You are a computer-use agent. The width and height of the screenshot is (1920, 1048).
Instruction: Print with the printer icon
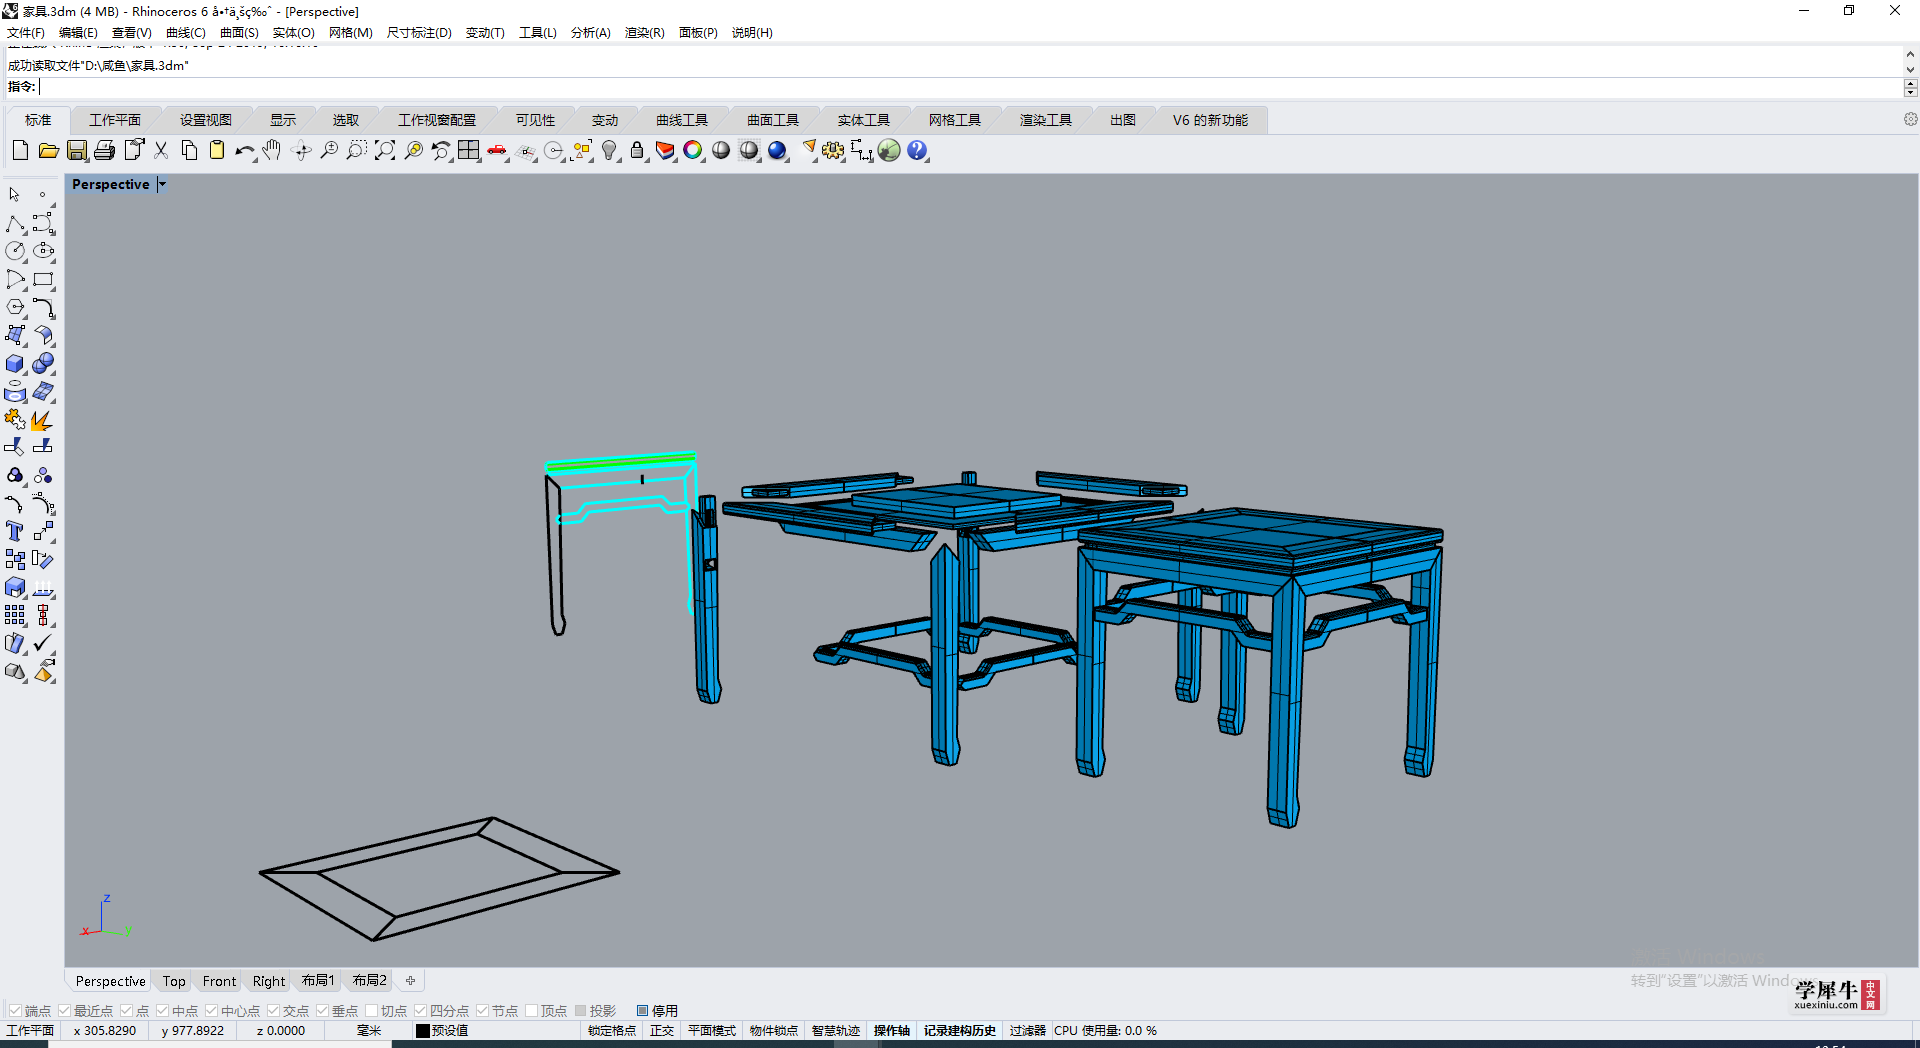105,151
